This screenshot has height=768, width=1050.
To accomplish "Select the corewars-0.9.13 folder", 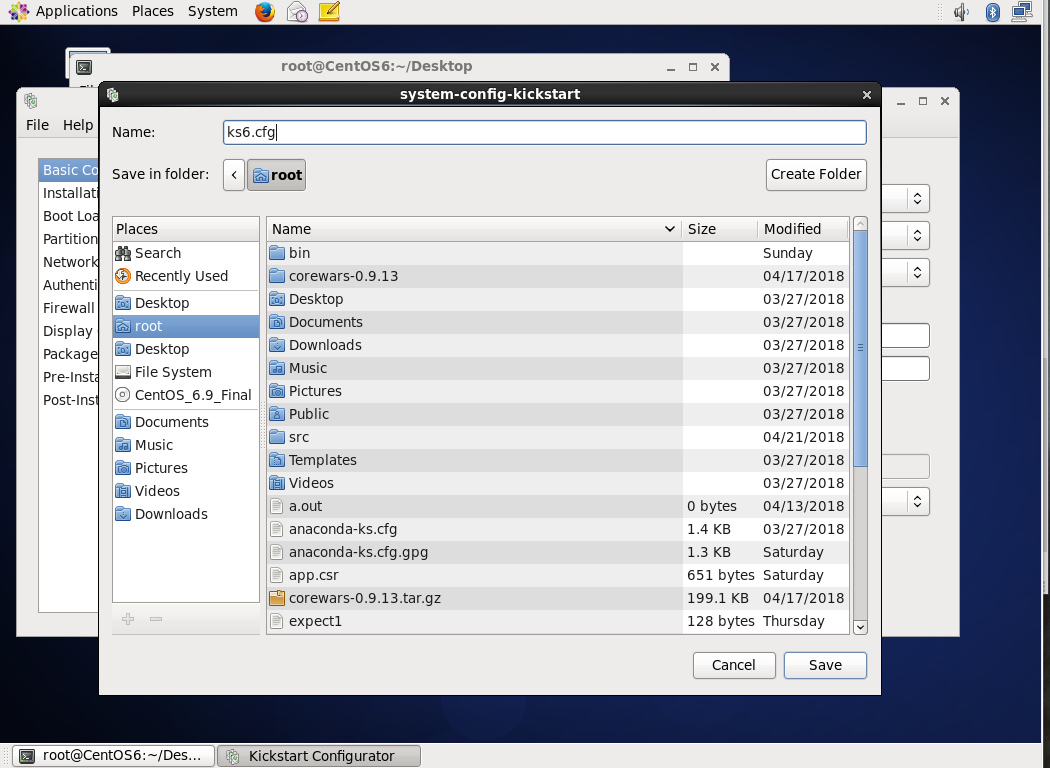I will click(x=557, y=276).
